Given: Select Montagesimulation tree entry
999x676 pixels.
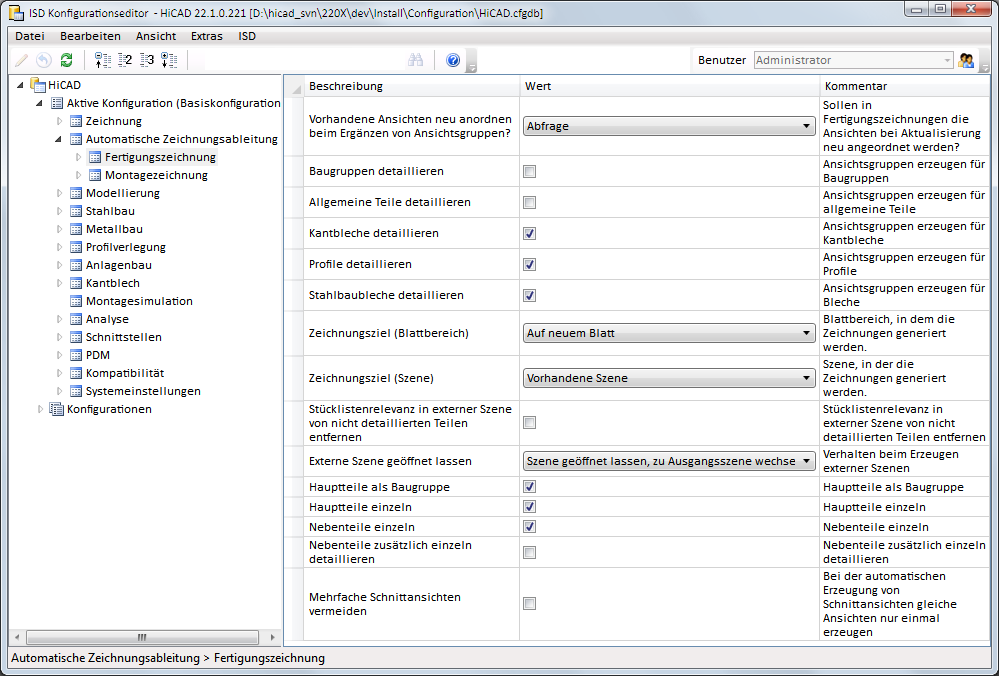Looking at the screenshot, I should [x=138, y=301].
